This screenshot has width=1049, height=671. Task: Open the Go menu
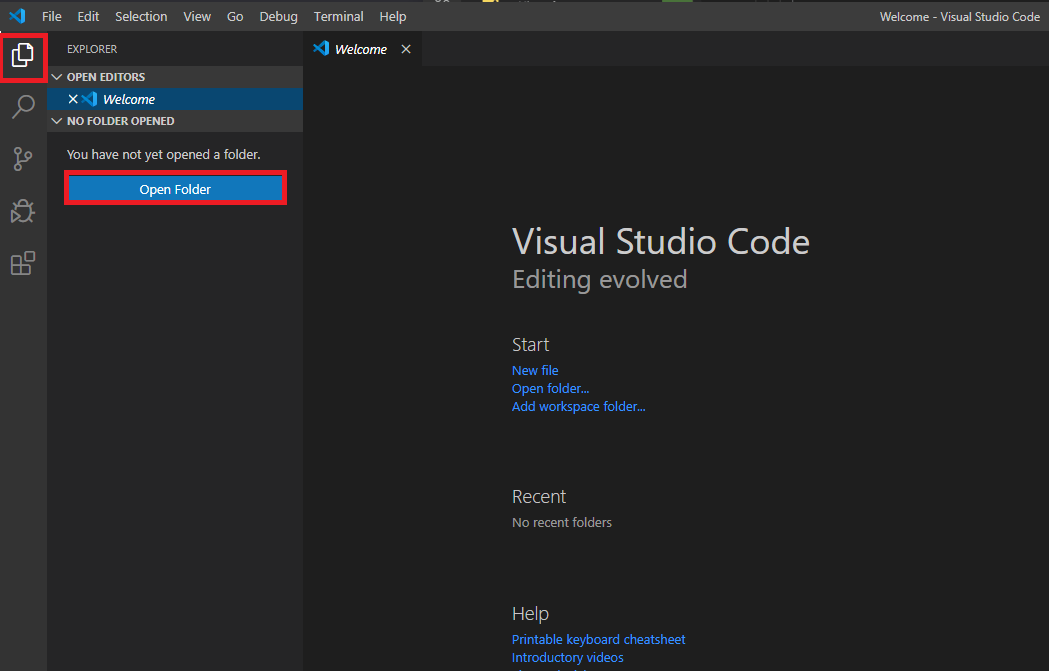[235, 17]
